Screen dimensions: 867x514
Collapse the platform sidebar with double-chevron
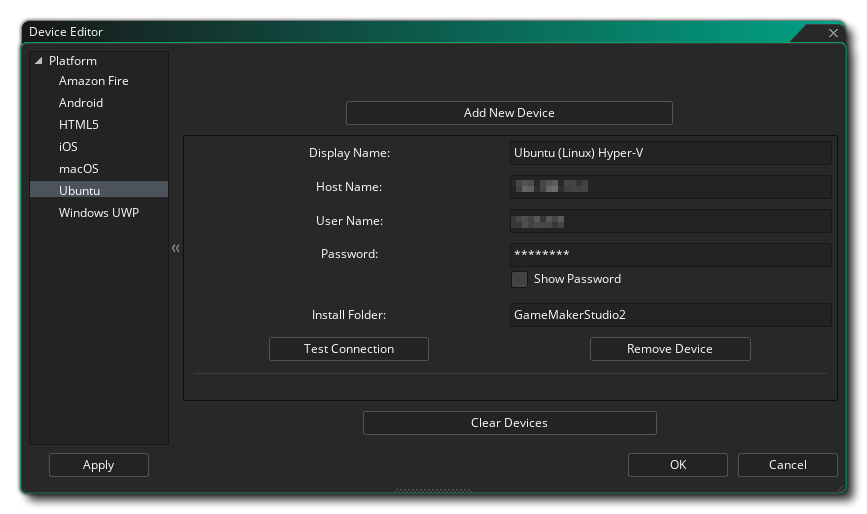click(176, 248)
